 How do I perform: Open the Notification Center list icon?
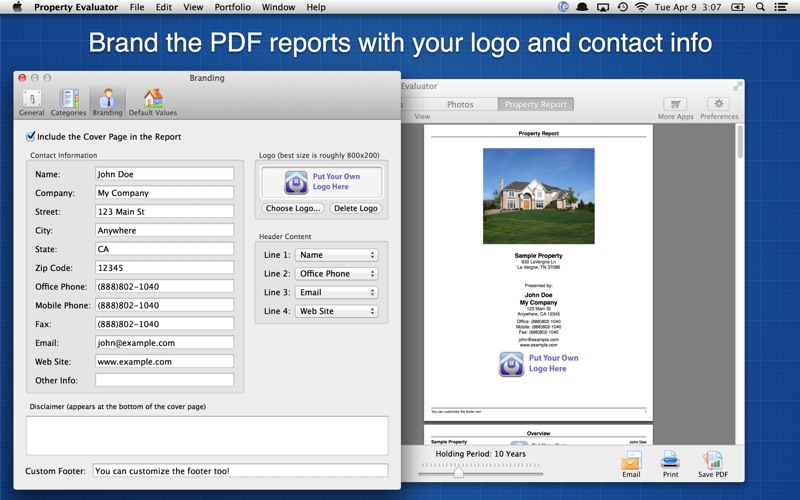(780, 7)
